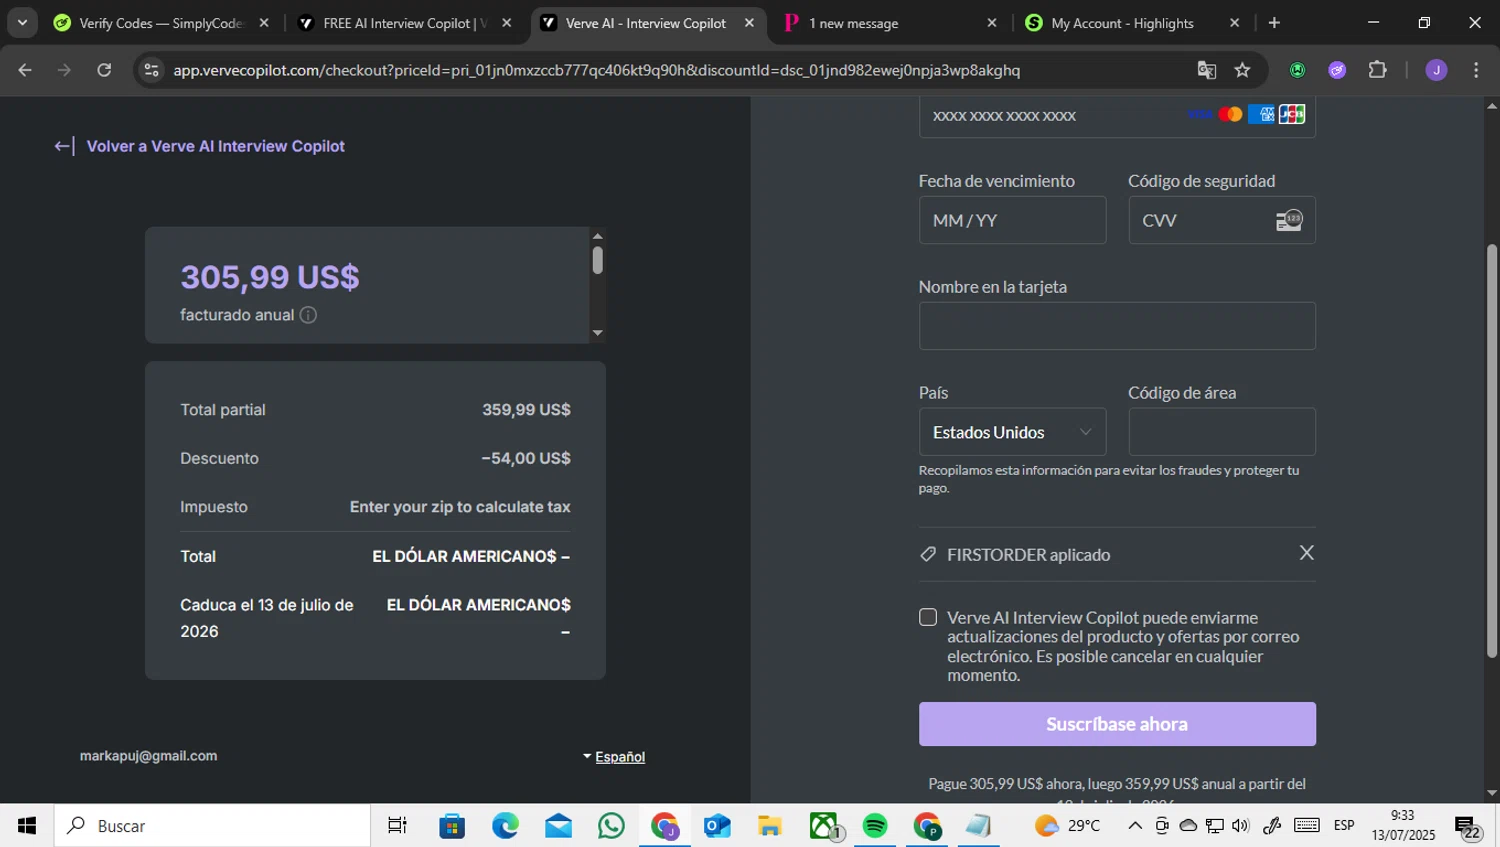Screen dimensions: 1500x847
Task: Click the green extension icon in toolbar
Action: pyautogui.click(x=1298, y=70)
